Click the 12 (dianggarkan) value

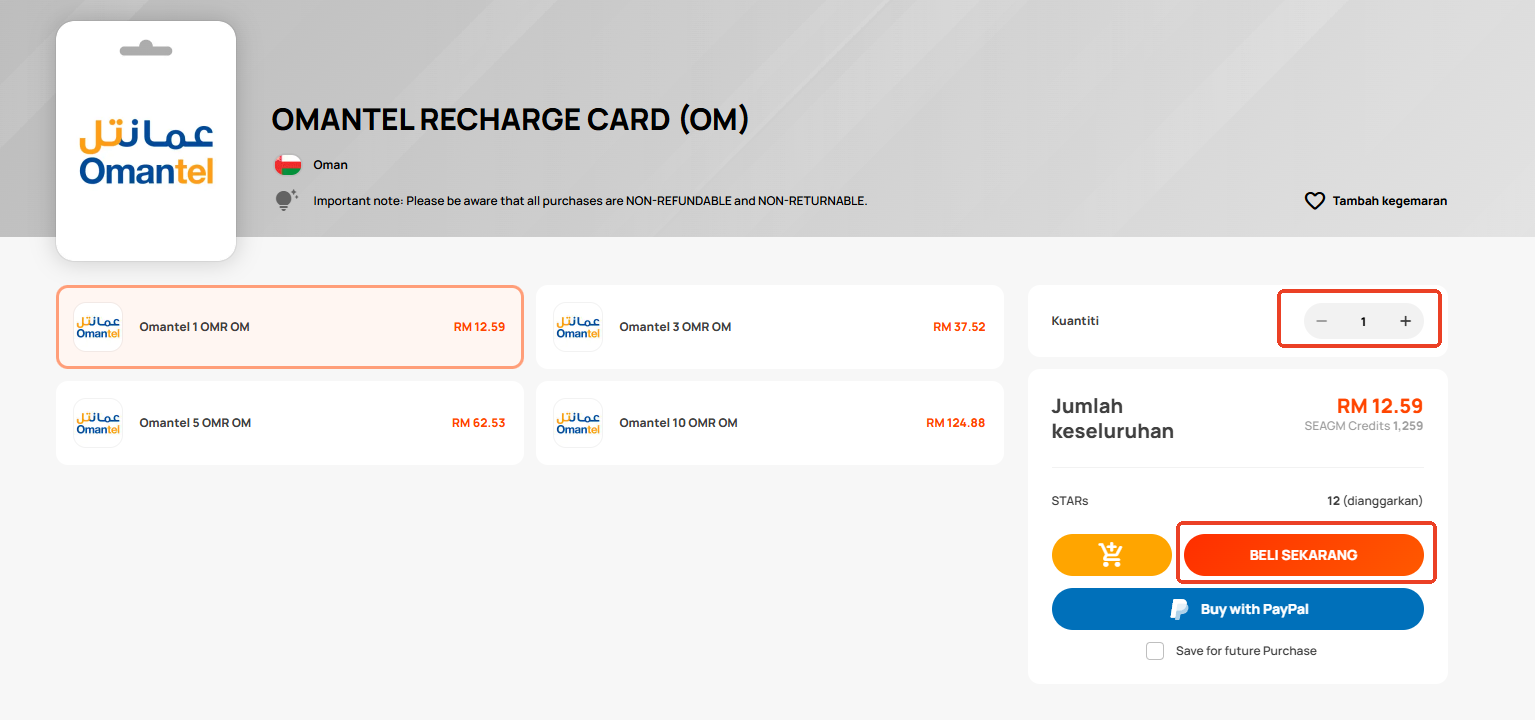[1375, 501]
